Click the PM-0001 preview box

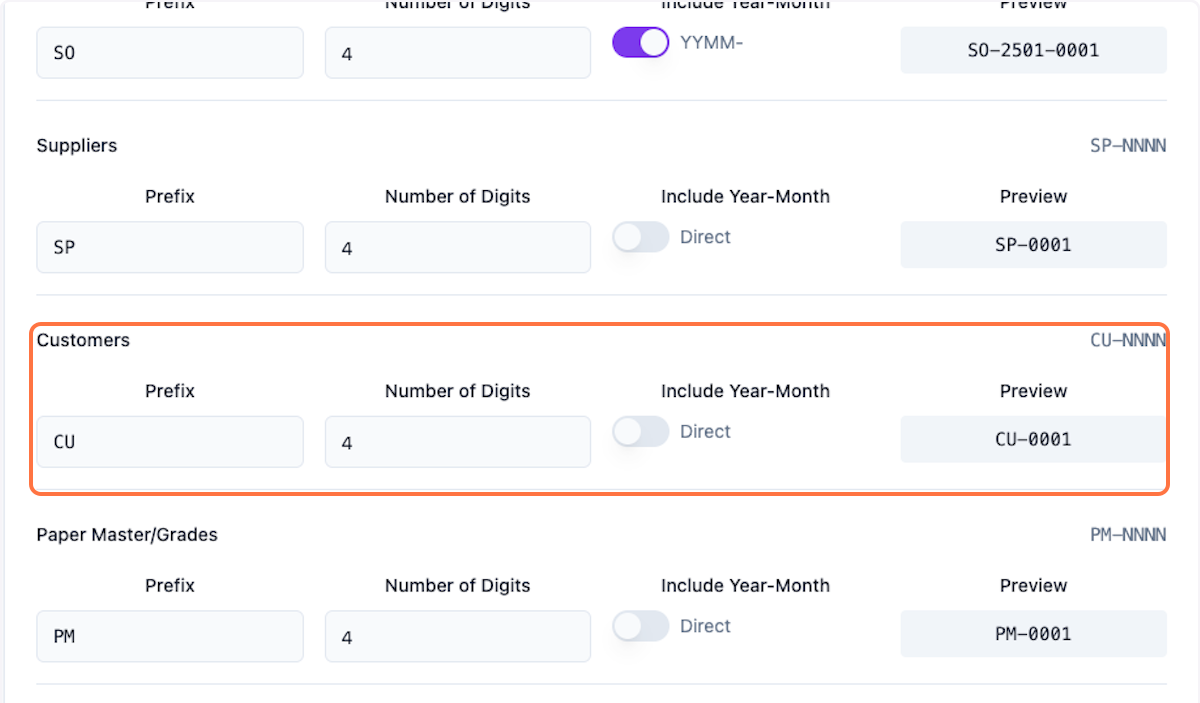(x=1033, y=633)
